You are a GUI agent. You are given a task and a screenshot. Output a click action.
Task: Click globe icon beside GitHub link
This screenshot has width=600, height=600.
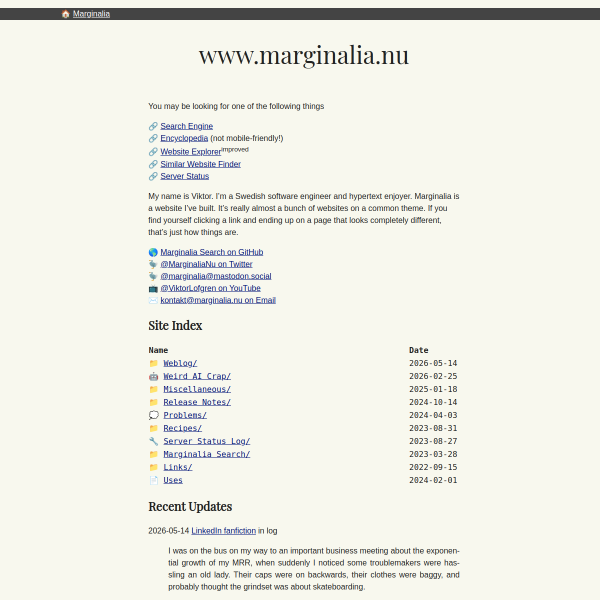tap(153, 252)
